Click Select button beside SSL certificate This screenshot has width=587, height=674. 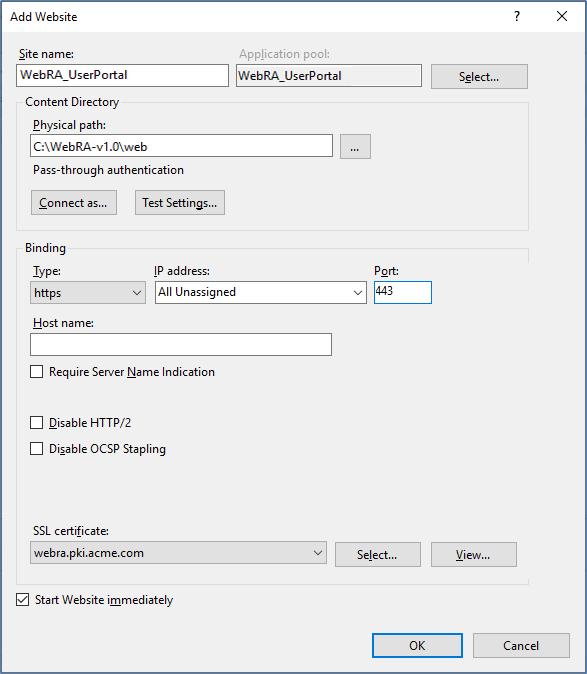pos(378,555)
